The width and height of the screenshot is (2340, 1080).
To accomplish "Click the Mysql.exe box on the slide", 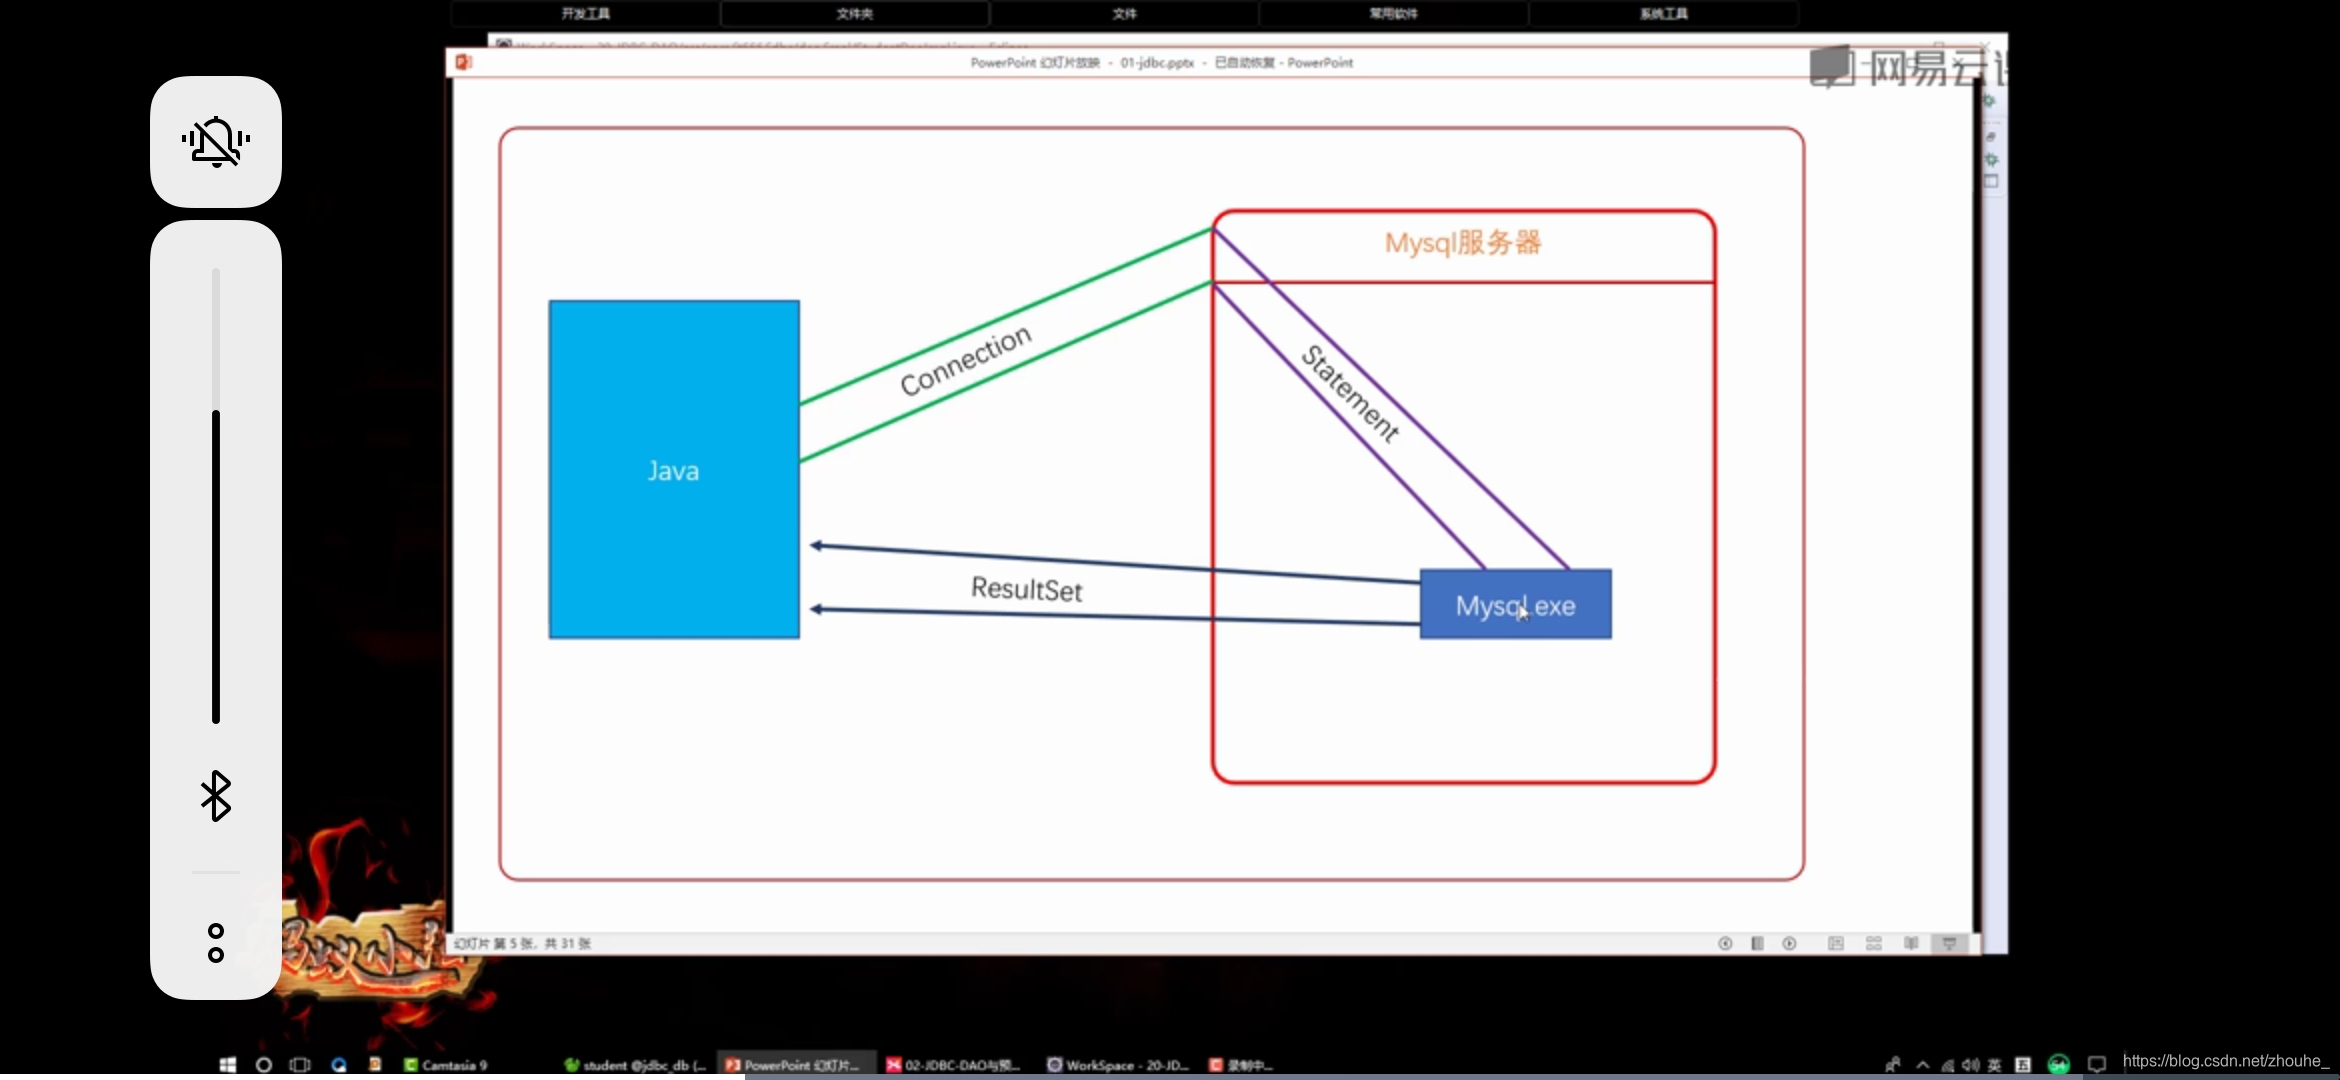I will [1516, 604].
